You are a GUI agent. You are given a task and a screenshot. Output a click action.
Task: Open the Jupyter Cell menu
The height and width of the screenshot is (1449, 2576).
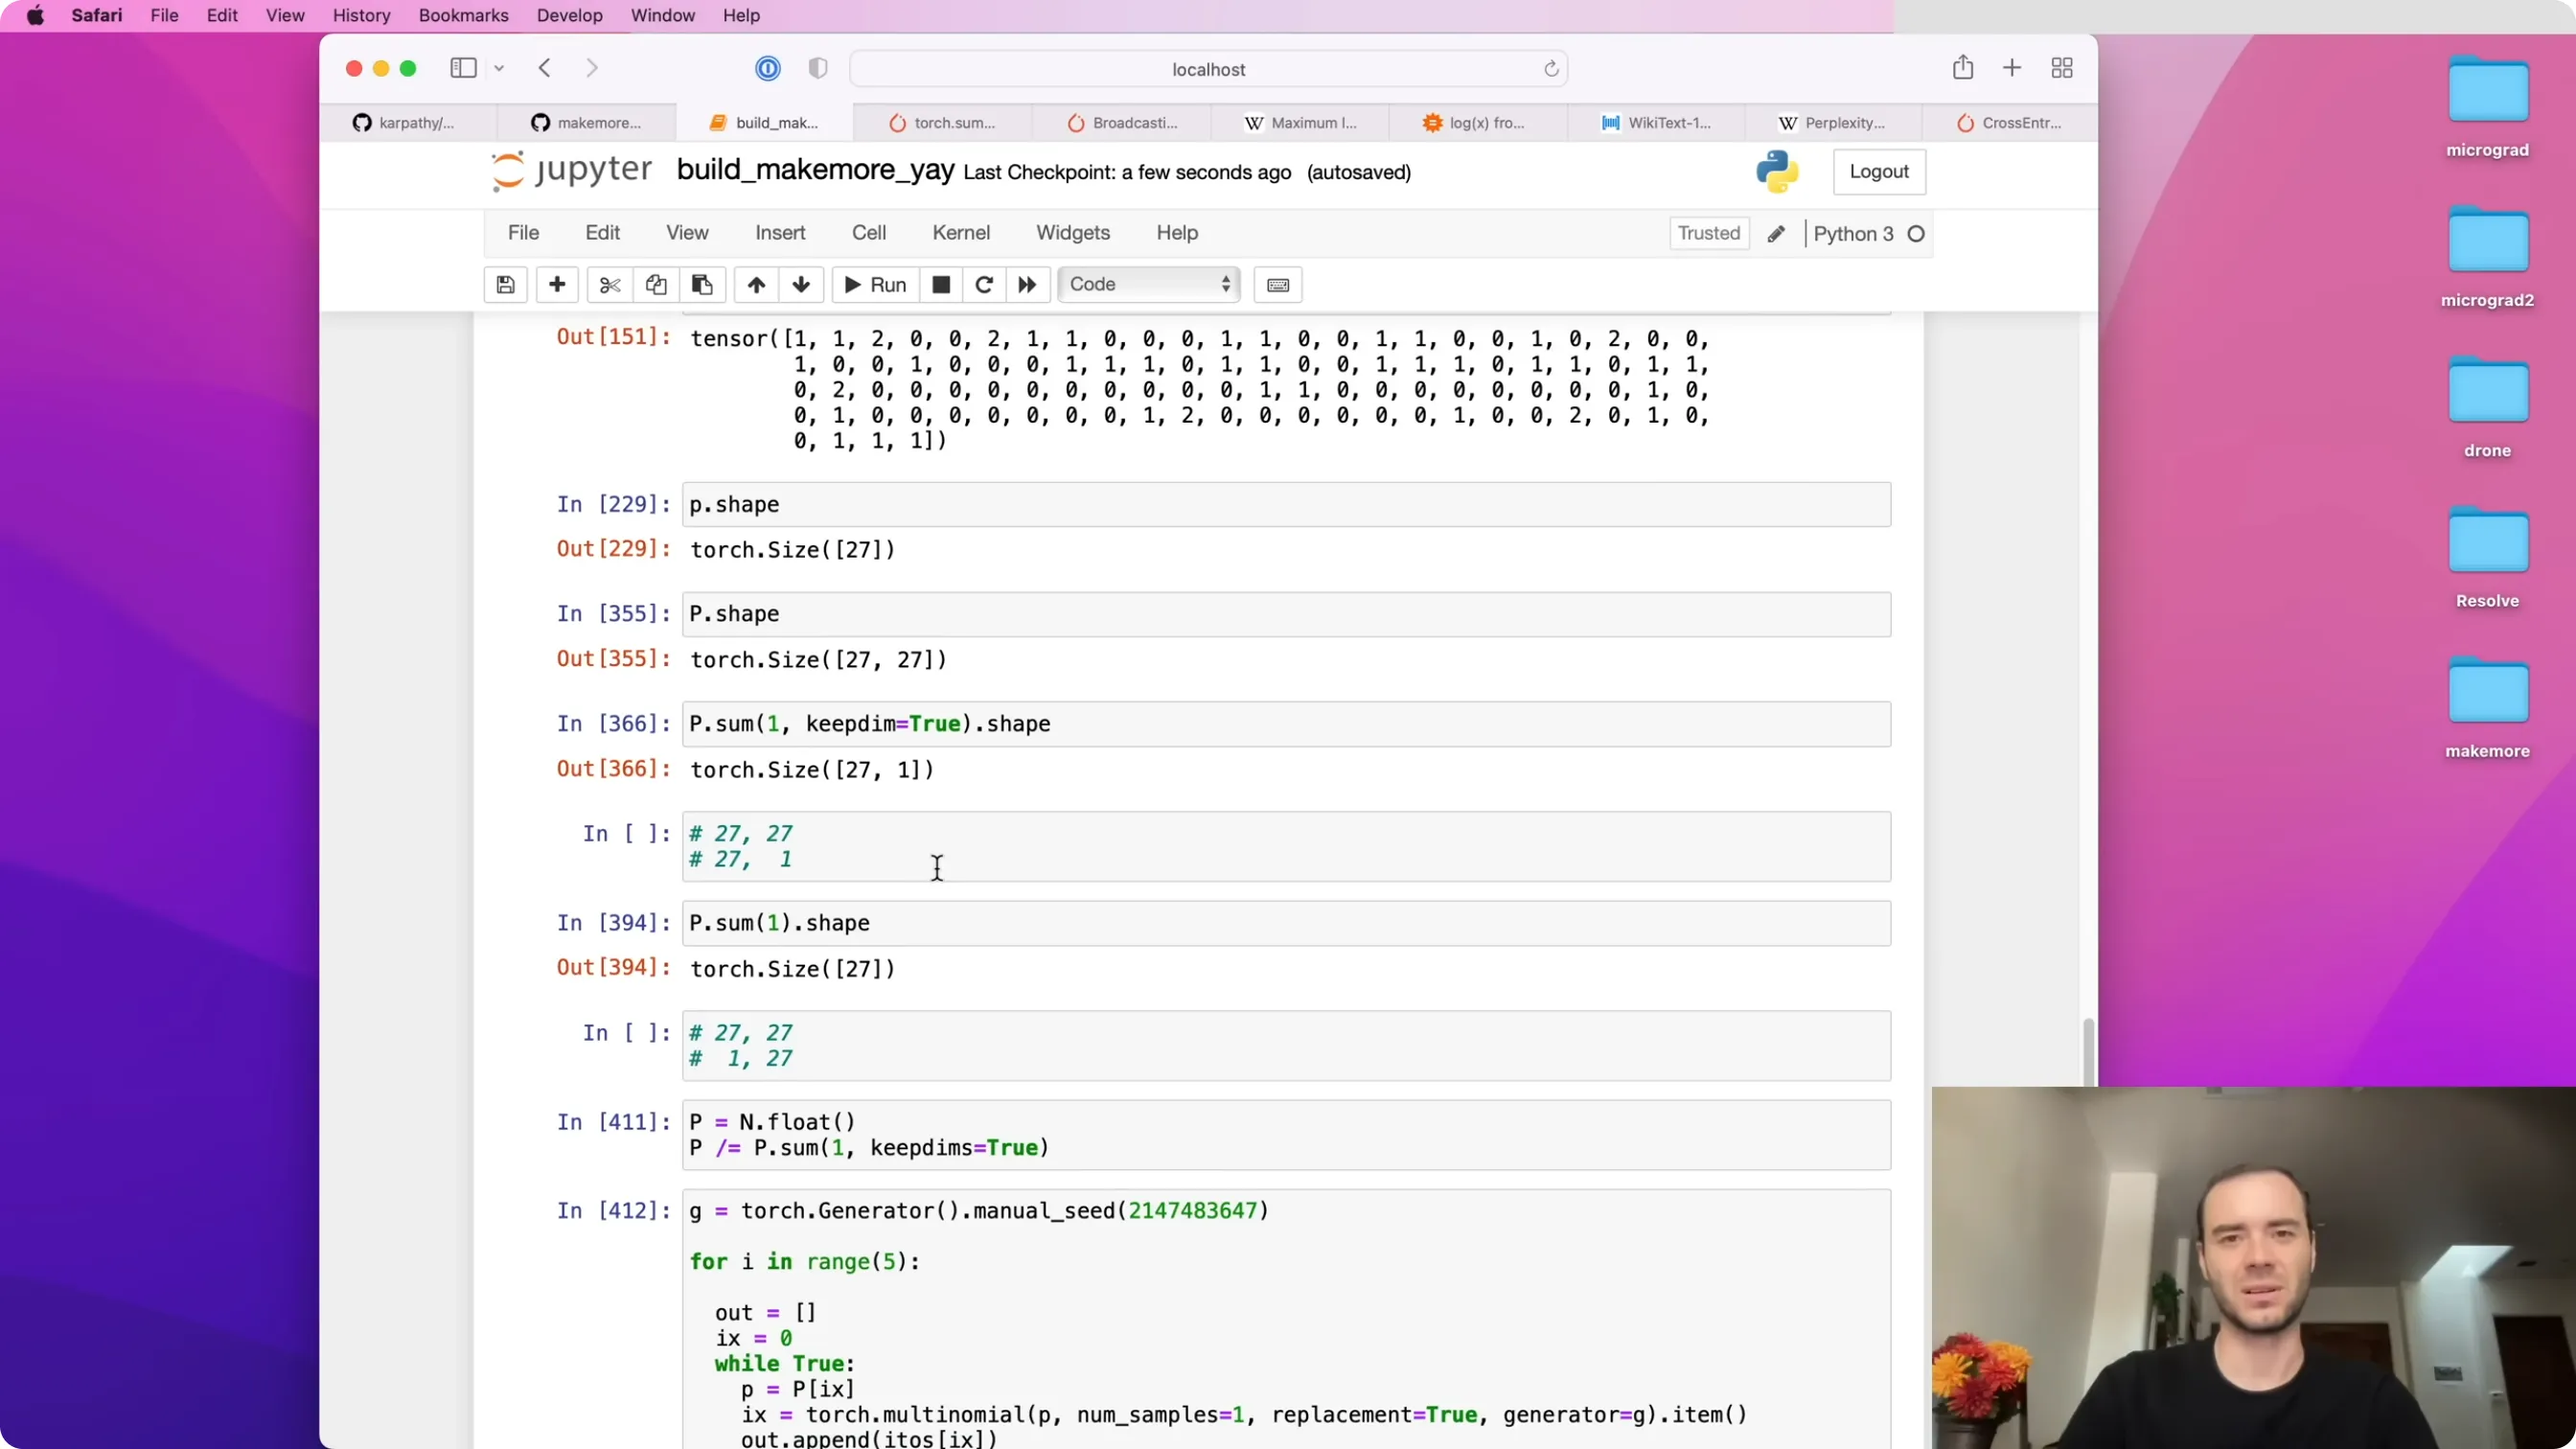pos(868,233)
